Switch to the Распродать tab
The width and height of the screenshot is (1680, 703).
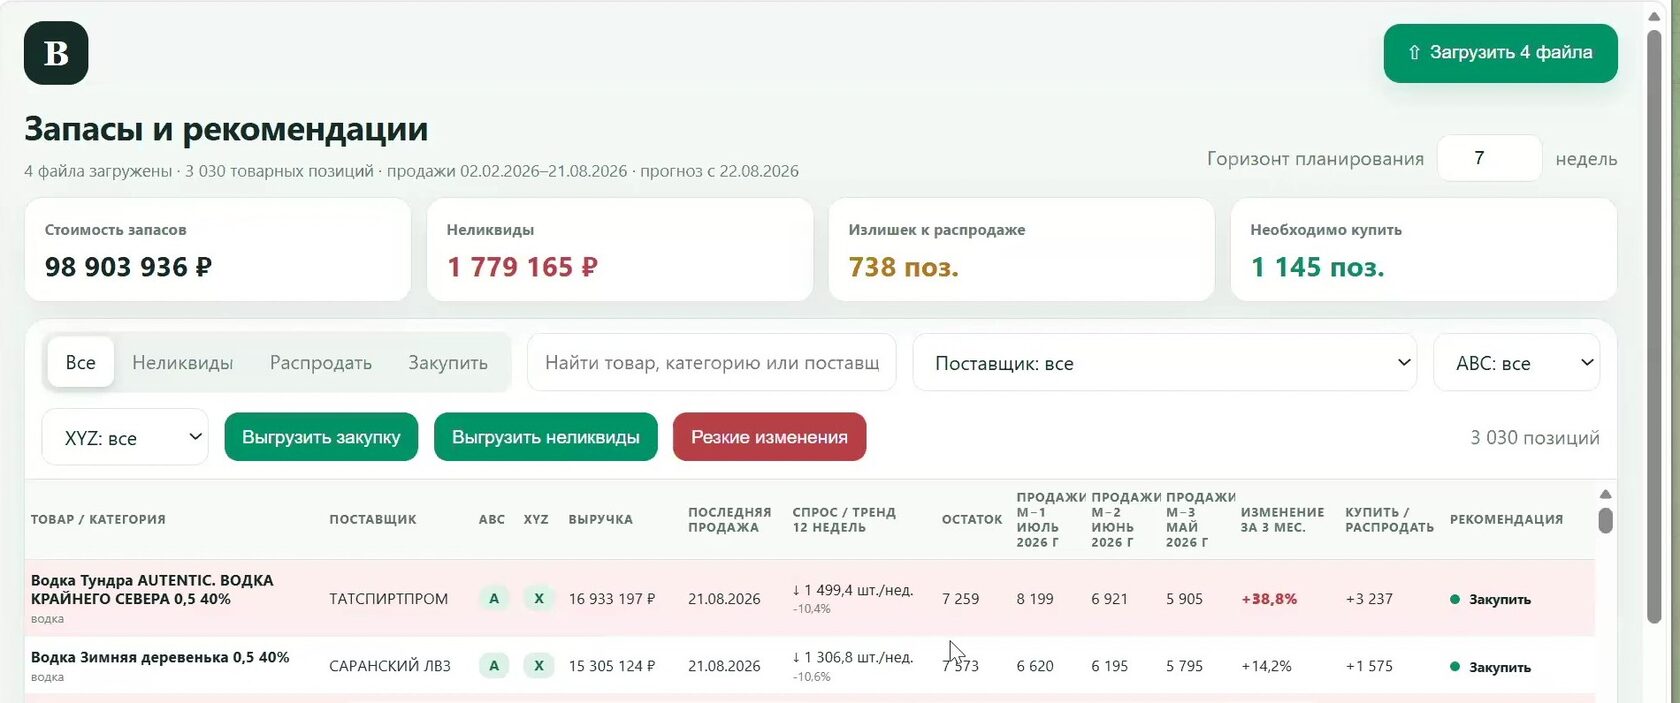click(321, 362)
